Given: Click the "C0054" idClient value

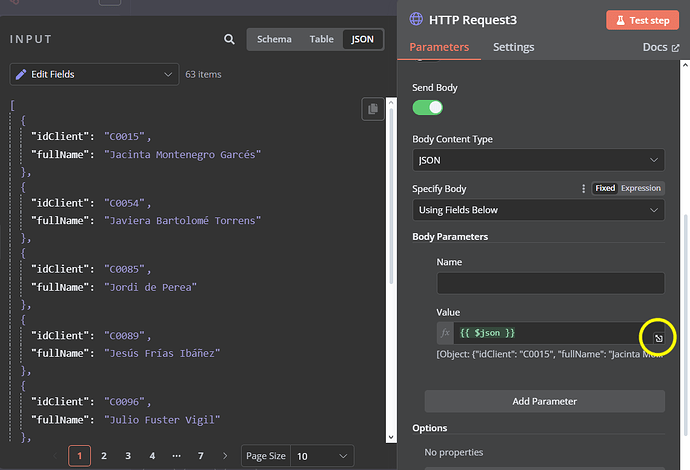Looking at the screenshot, I should coord(124,203).
